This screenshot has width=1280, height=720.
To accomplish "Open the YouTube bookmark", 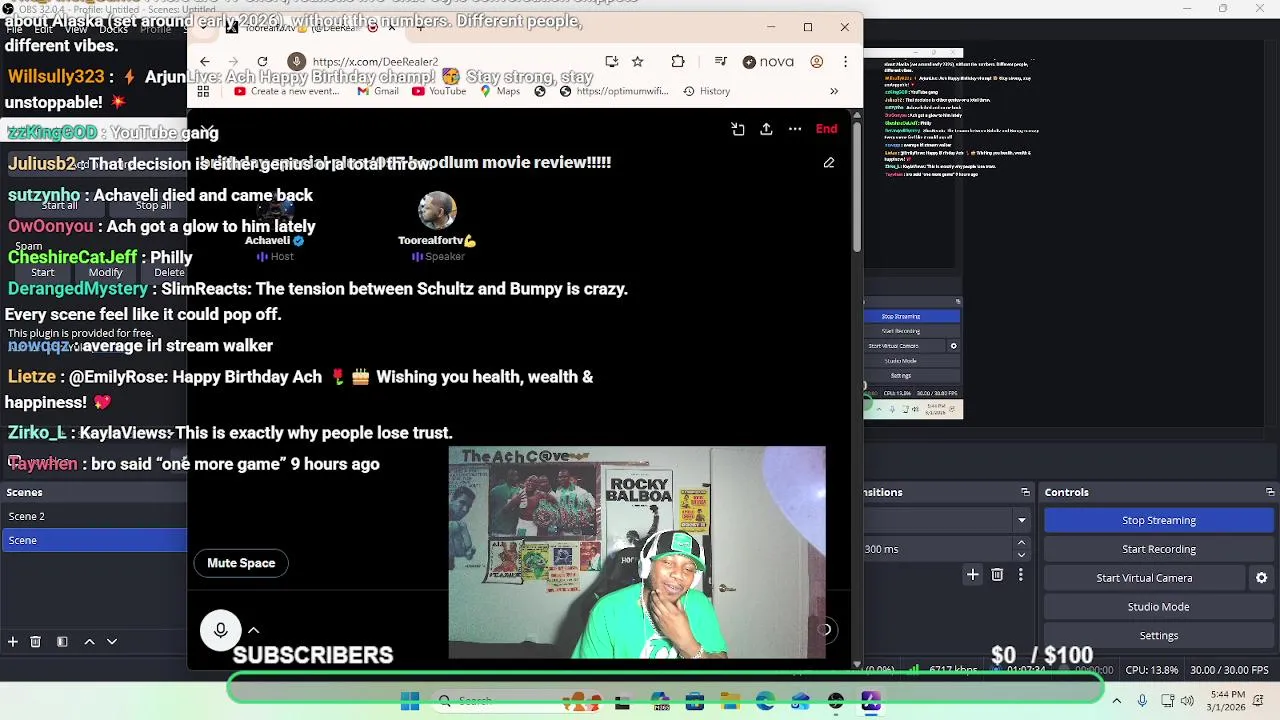I will click(x=439, y=91).
